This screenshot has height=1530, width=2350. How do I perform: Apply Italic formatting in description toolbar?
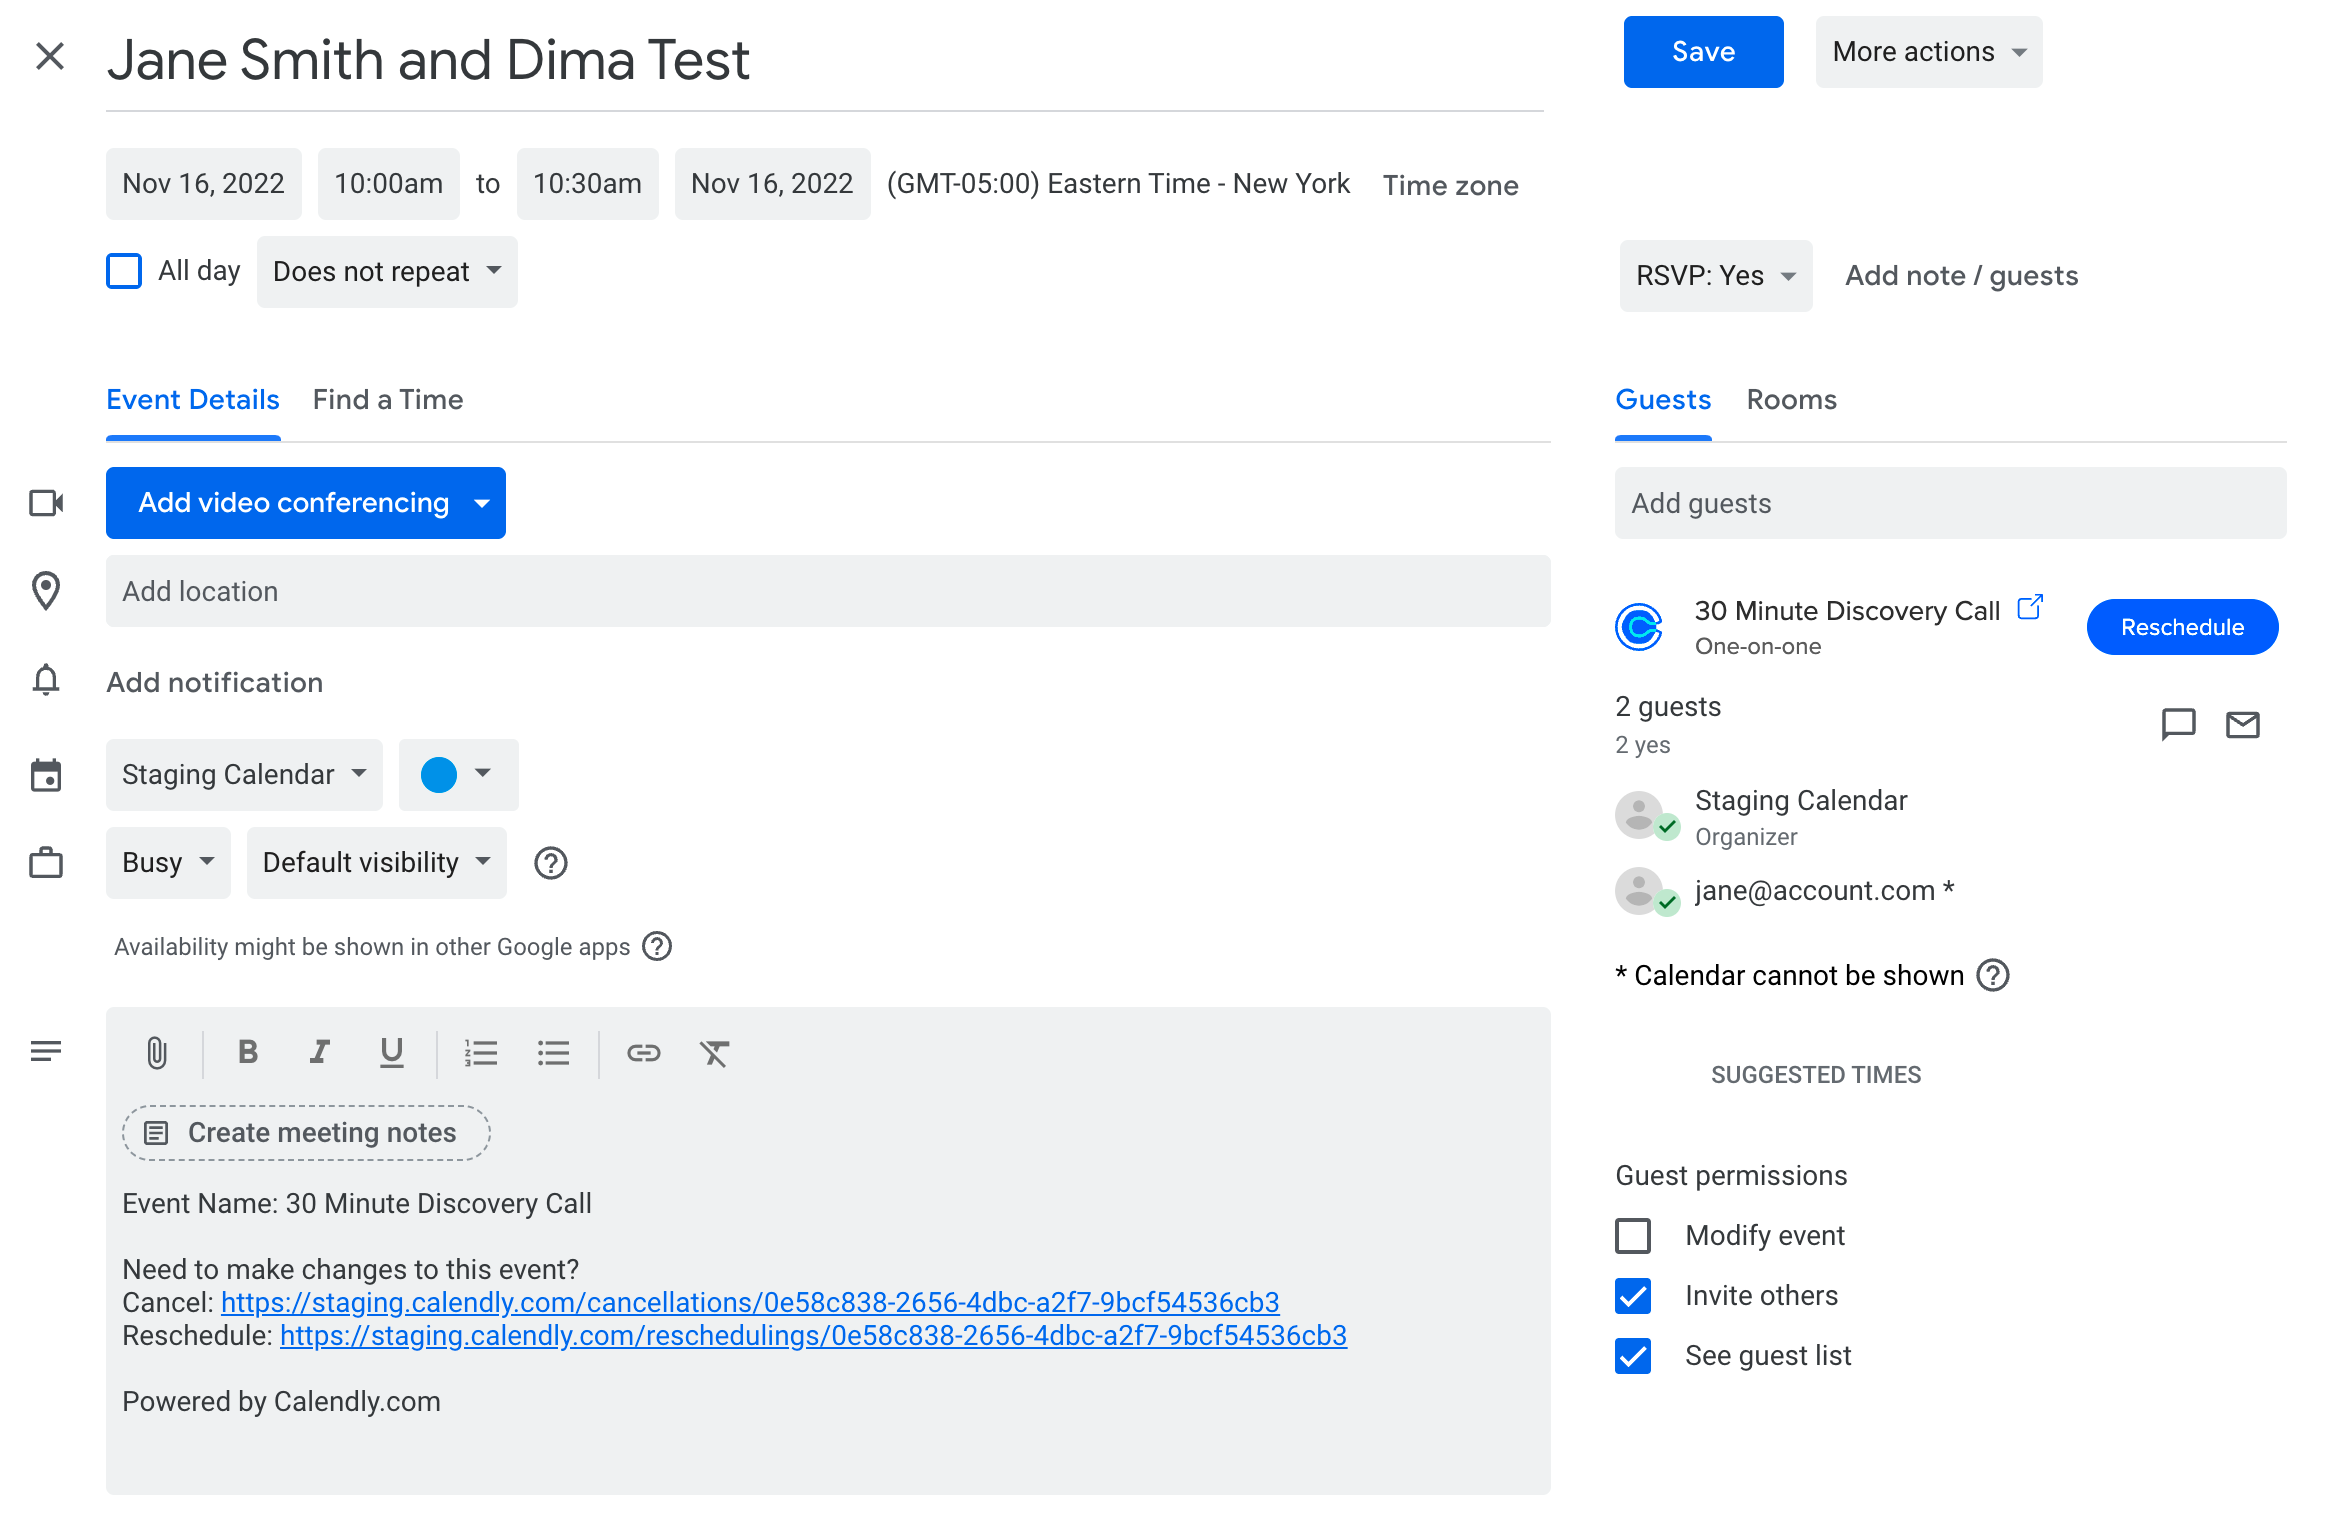coord(319,1052)
